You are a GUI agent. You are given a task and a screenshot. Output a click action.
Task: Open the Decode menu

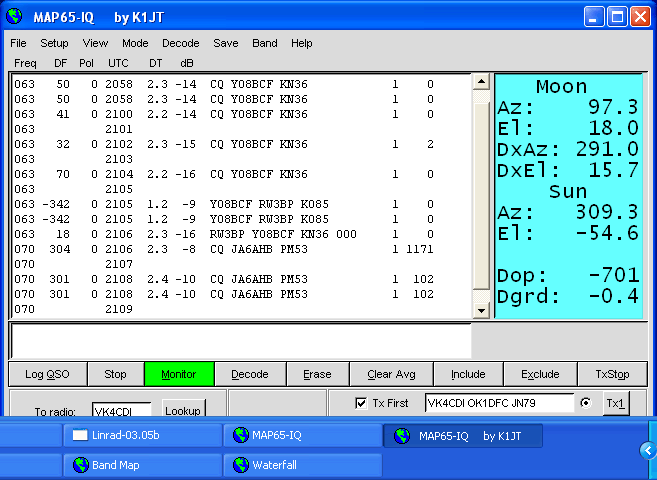point(181,43)
